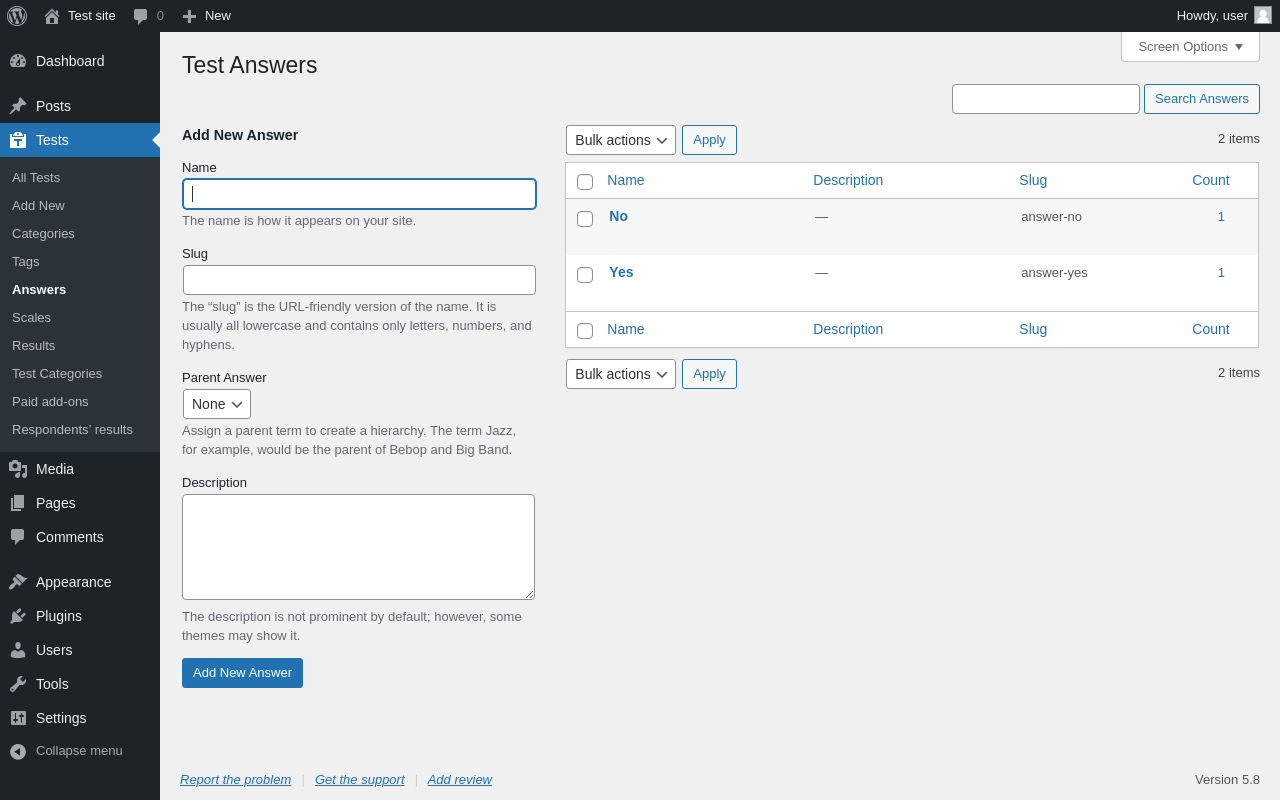The image size is (1280, 800).
Task: Click the Appearance paintbrush icon
Action: [x=18, y=582]
